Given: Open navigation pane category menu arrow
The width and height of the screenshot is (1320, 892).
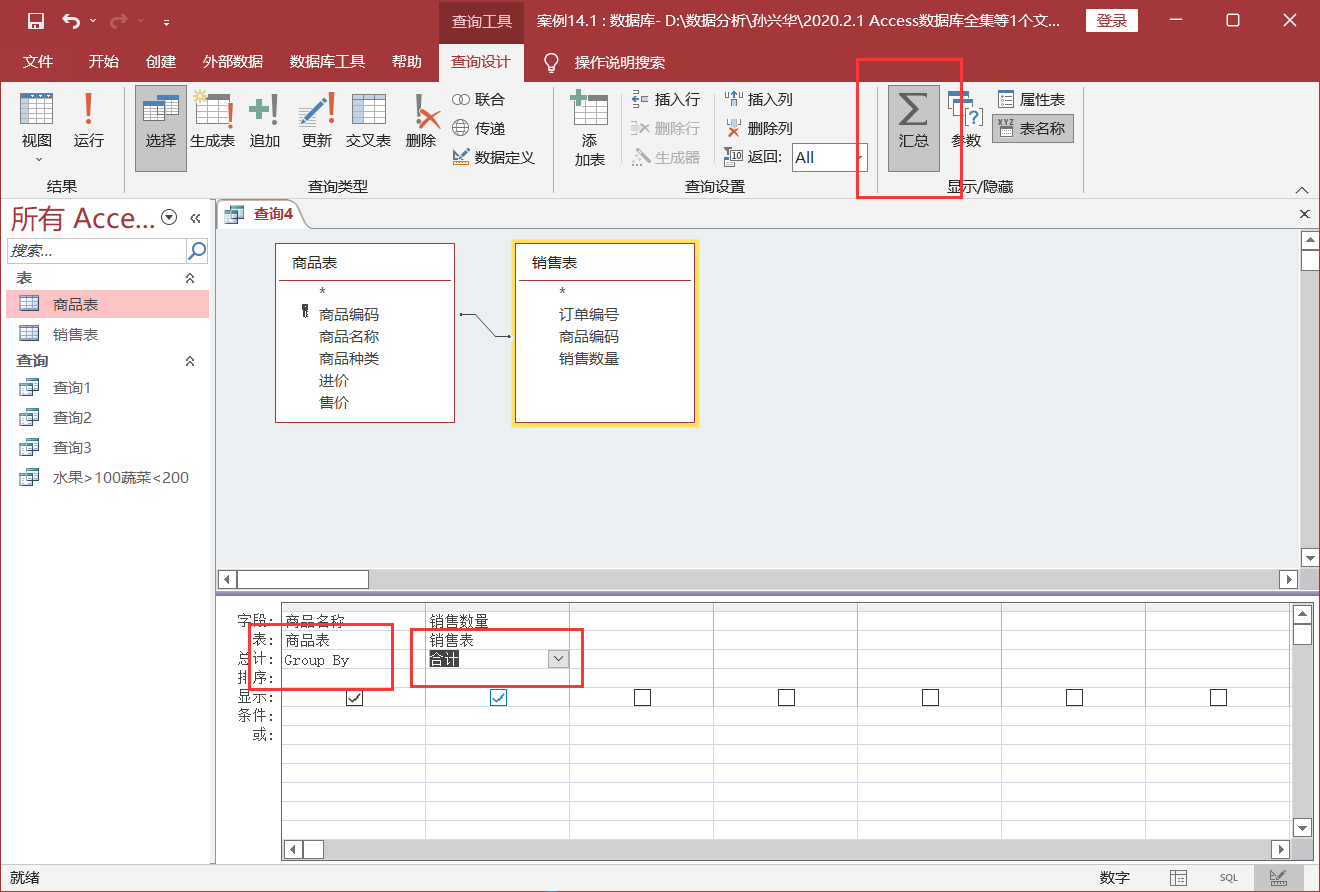Looking at the screenshot, I should [169, 218].
